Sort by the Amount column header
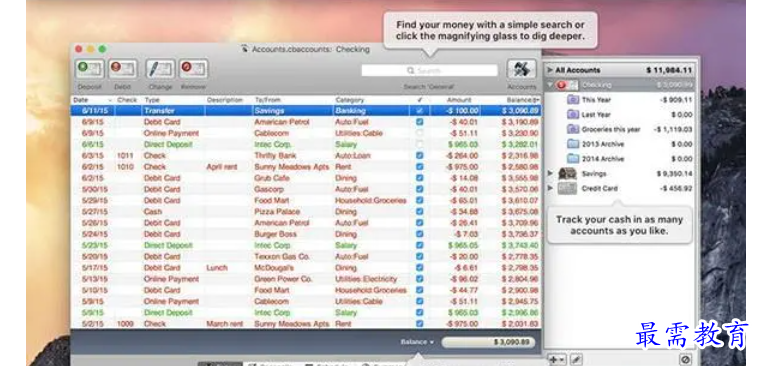This screenshot has width=757, height=366. 458,100
